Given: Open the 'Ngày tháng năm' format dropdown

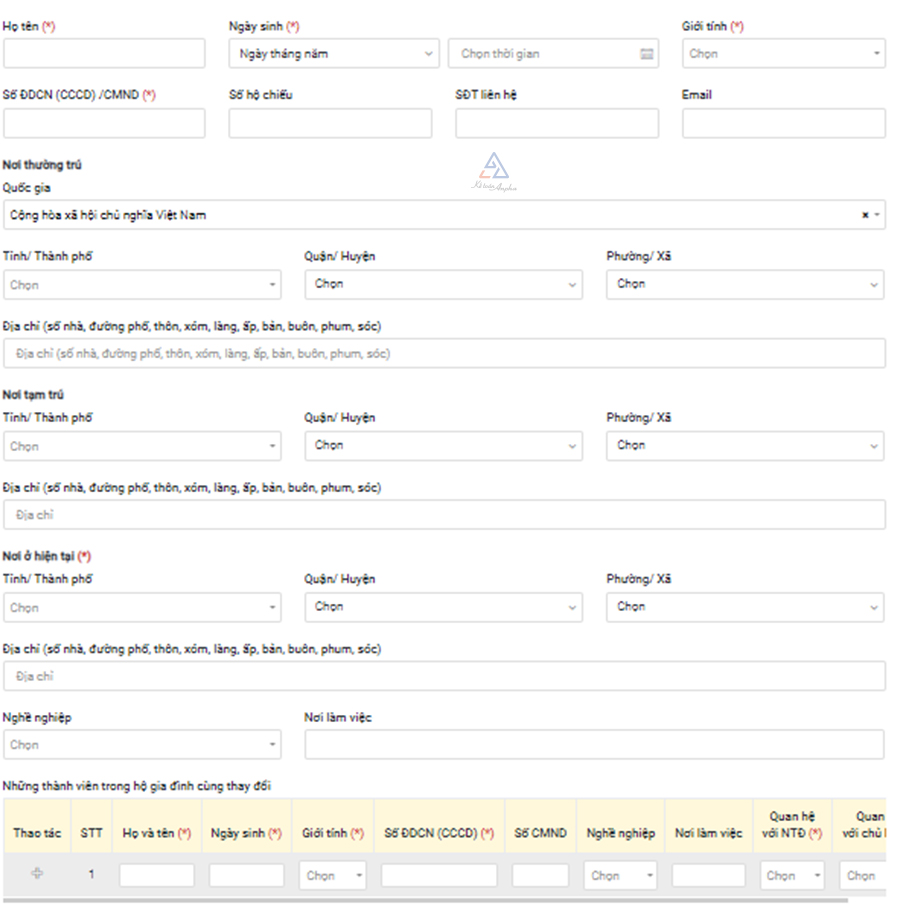Looking at the screenshot, I should pos(333,54).
